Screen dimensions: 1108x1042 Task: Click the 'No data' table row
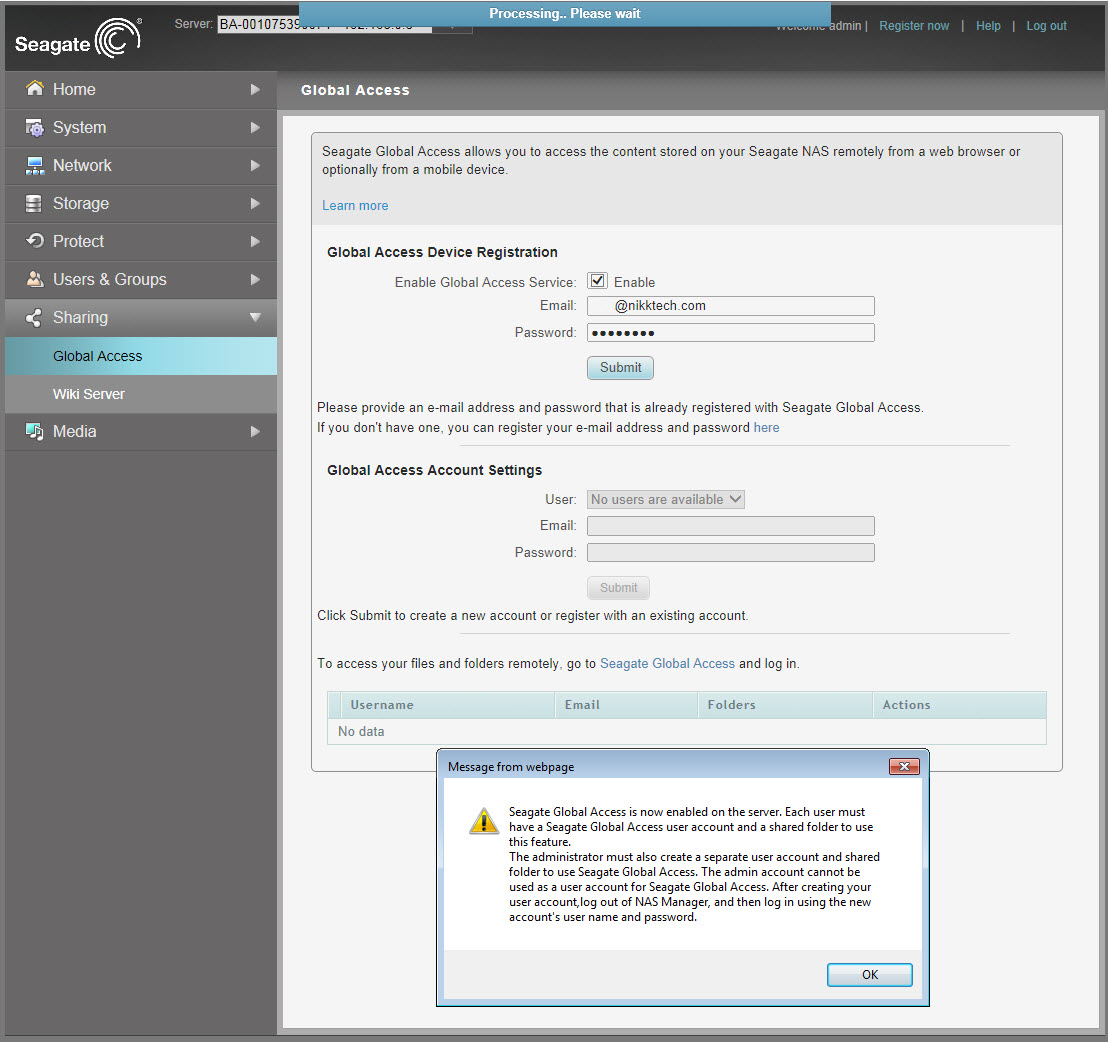[687, 731]
